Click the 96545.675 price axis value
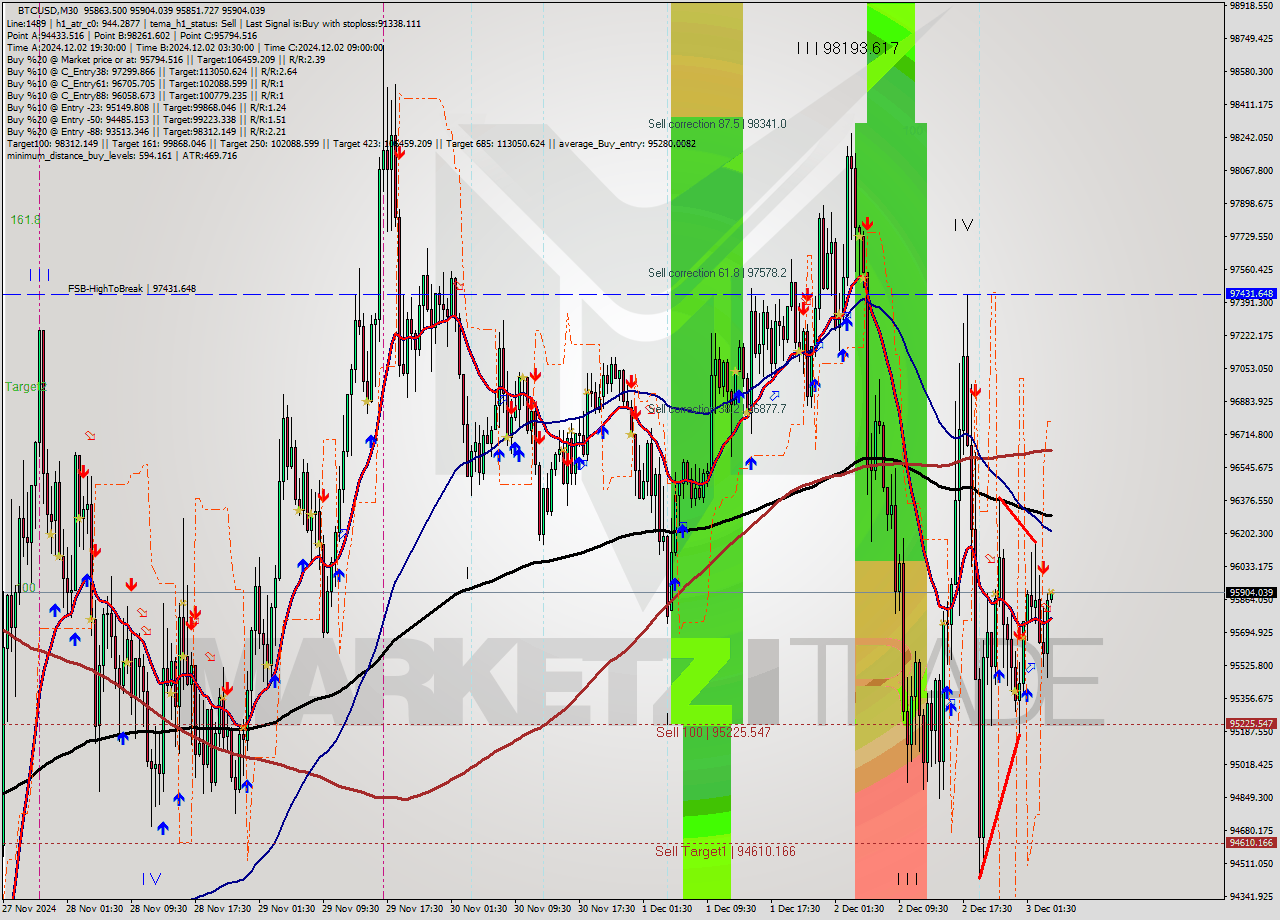1280x920 pixels. pyautogui.click(x=1251, y=467)
